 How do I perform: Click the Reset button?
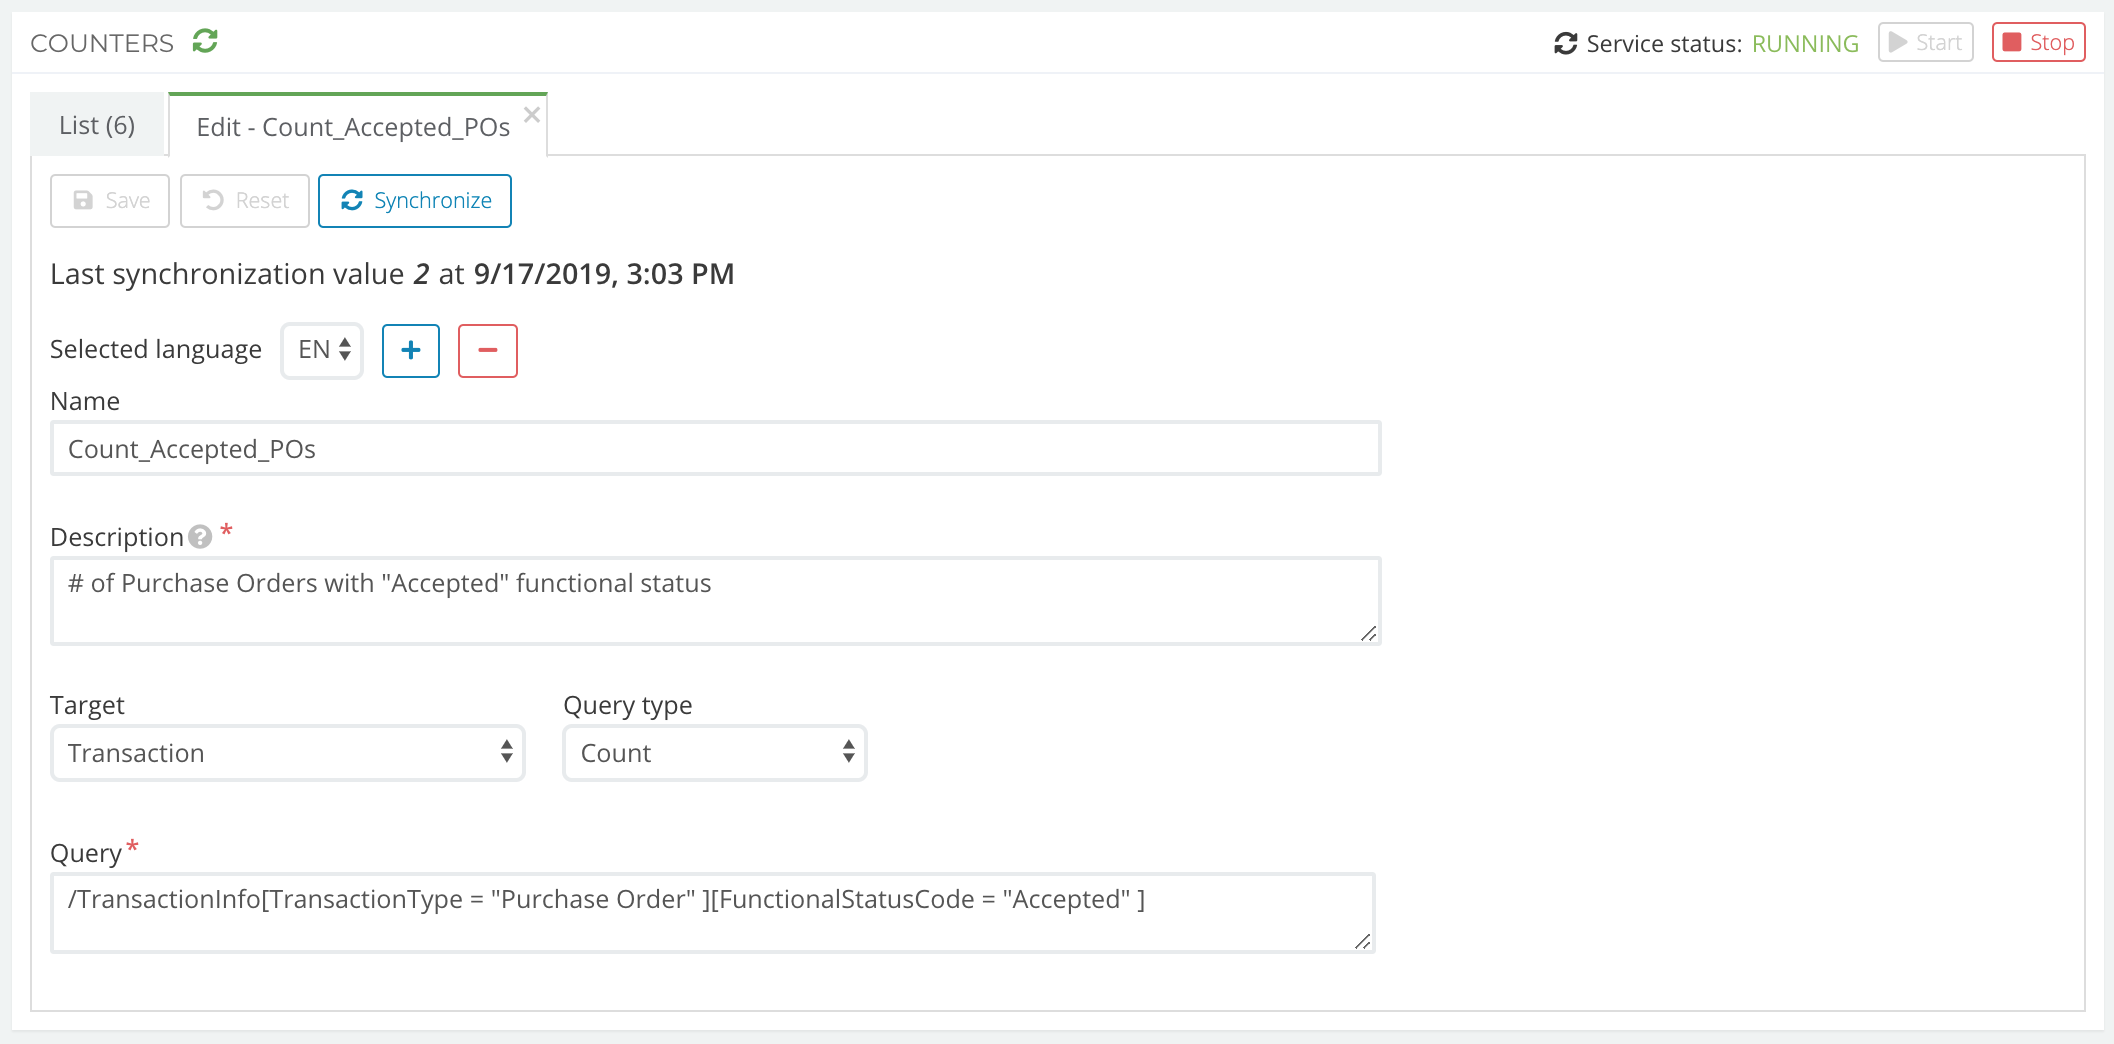[x=245, y=201]
